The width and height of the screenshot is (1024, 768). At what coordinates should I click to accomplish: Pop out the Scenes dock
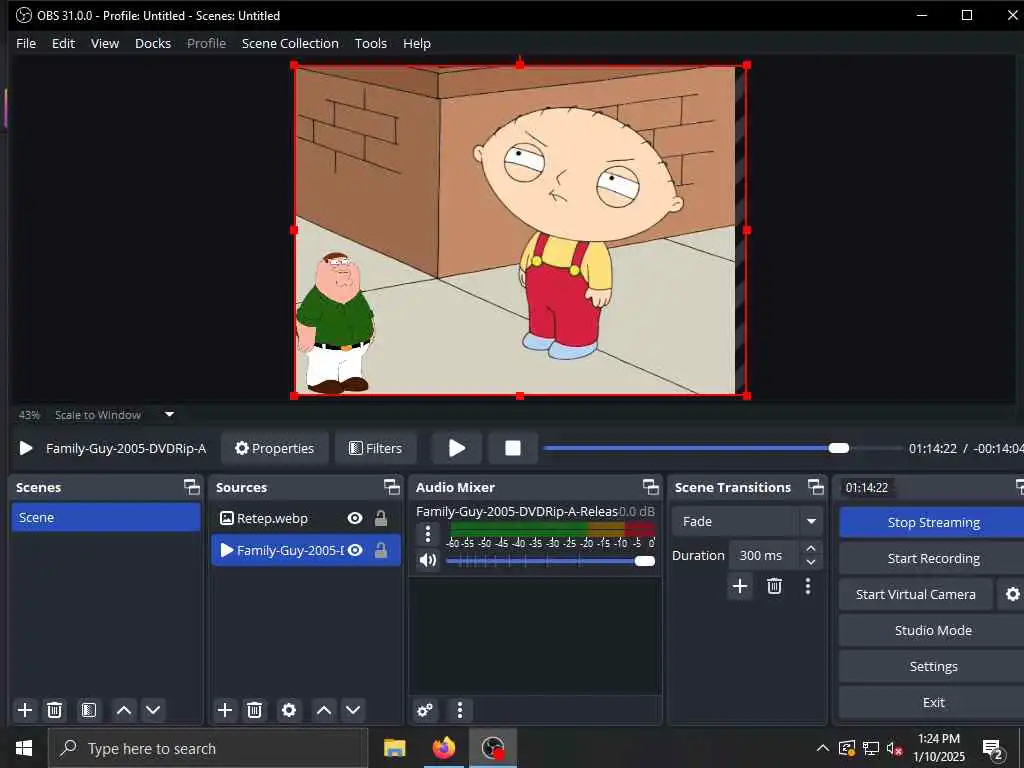[x=191, y=487]
